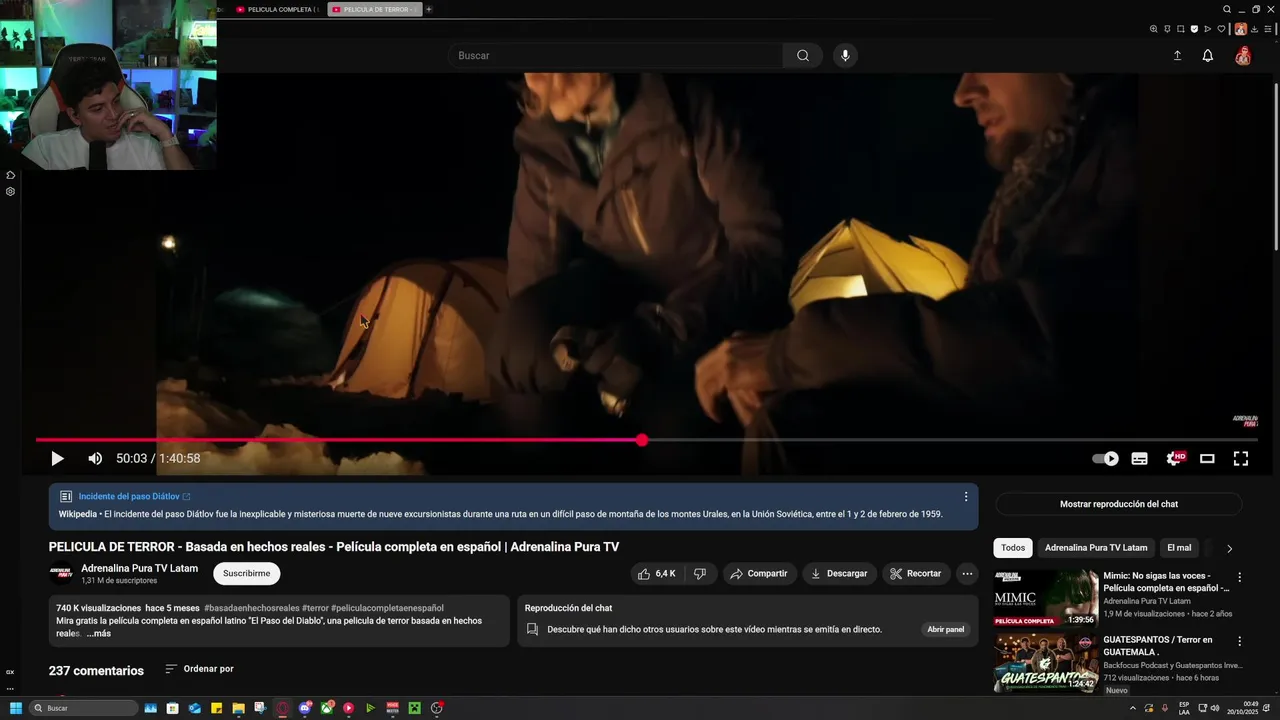This screenshot has height=720, width=1280.
Task: Click the Suscribirme button
Action: pos(246,574)
